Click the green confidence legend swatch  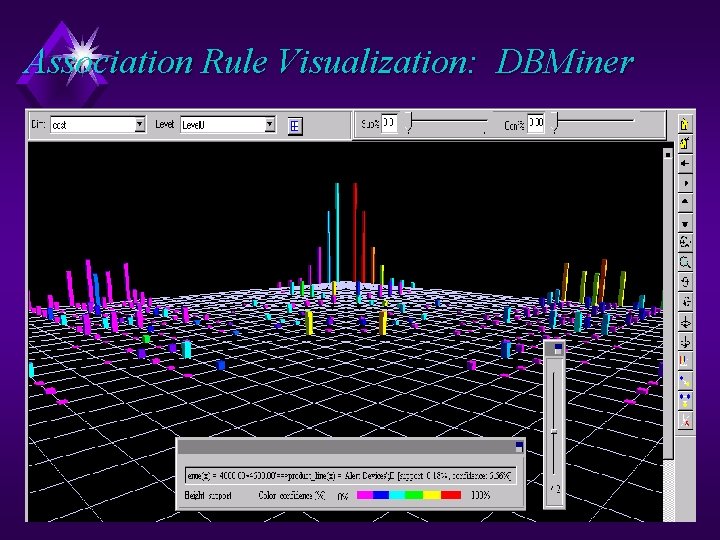[x=415, y=495]
